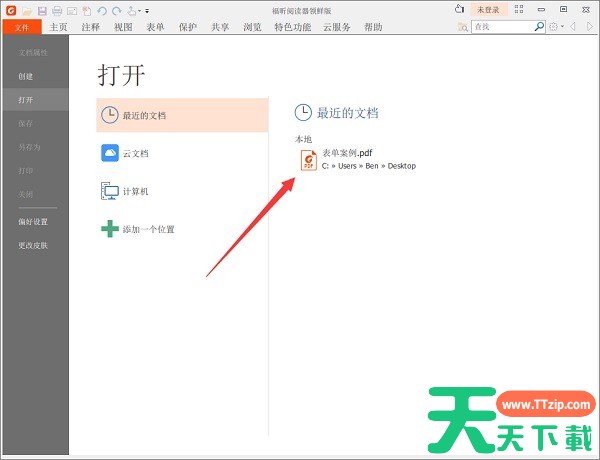Open 偏好设置 from the sidebar
This screenshot has width=600, height=460.
coord(32,221)
